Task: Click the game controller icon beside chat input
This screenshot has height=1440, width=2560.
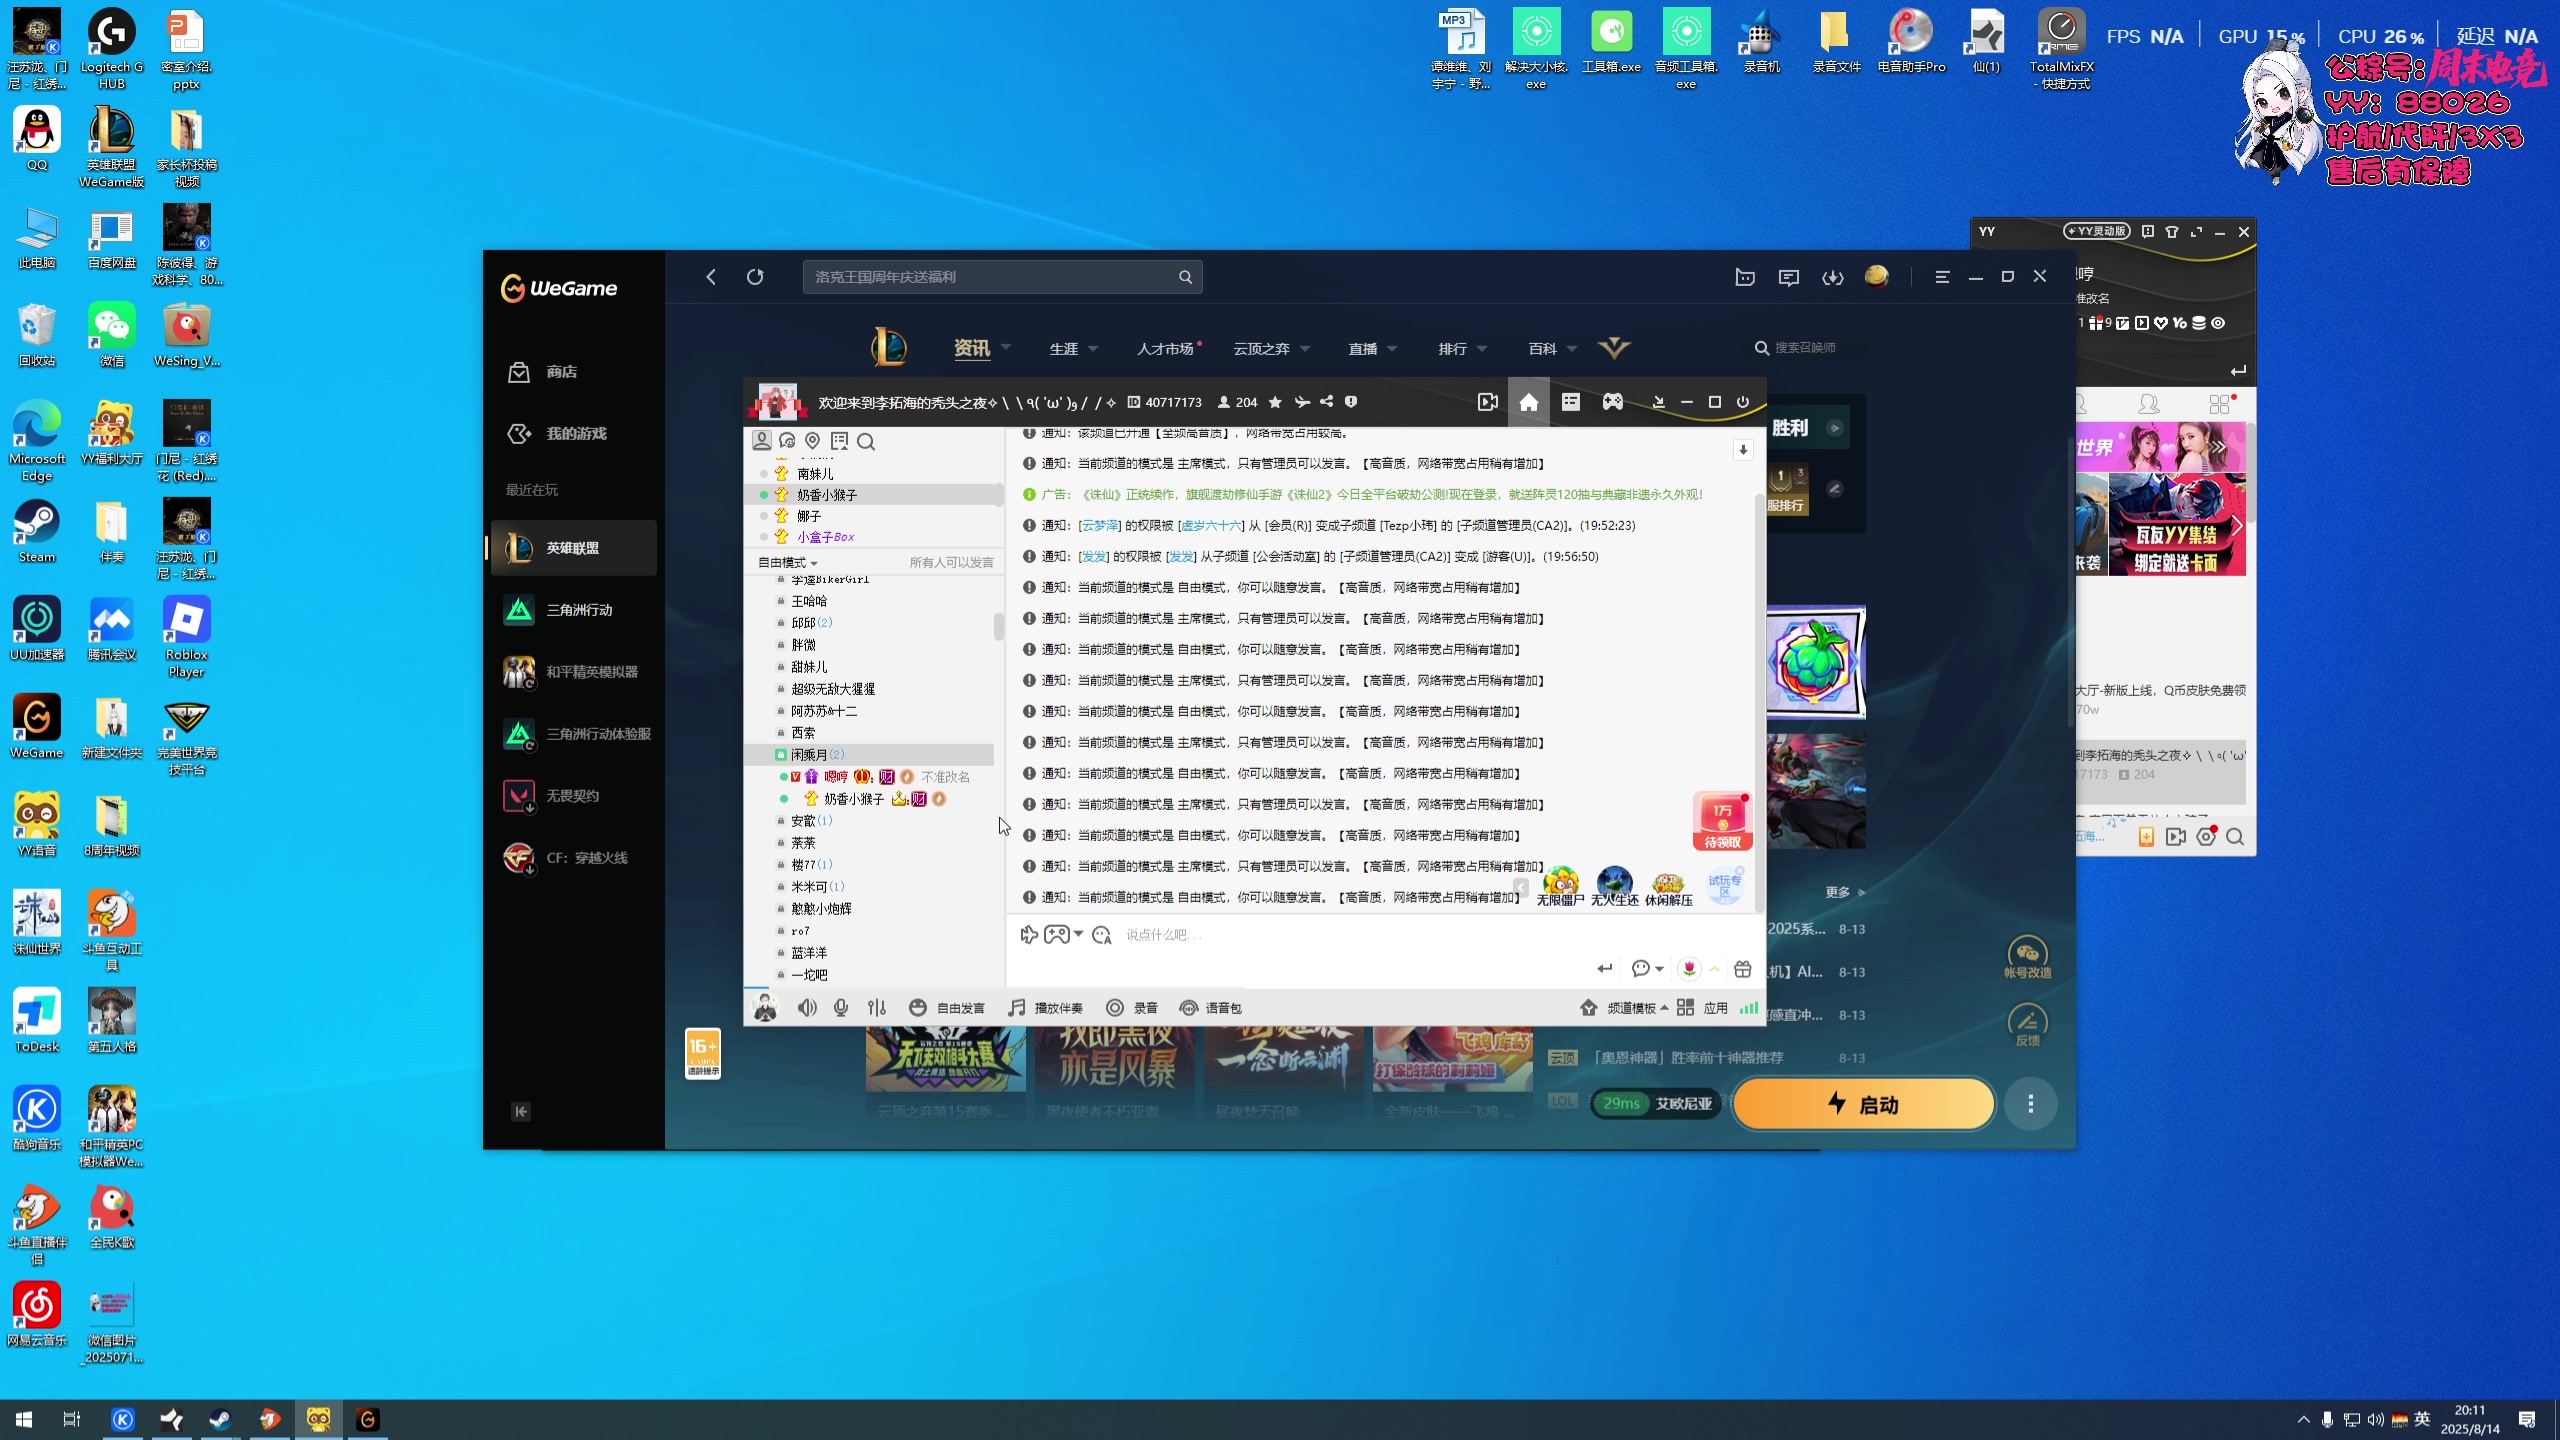Action: [x=1057, y=934]
